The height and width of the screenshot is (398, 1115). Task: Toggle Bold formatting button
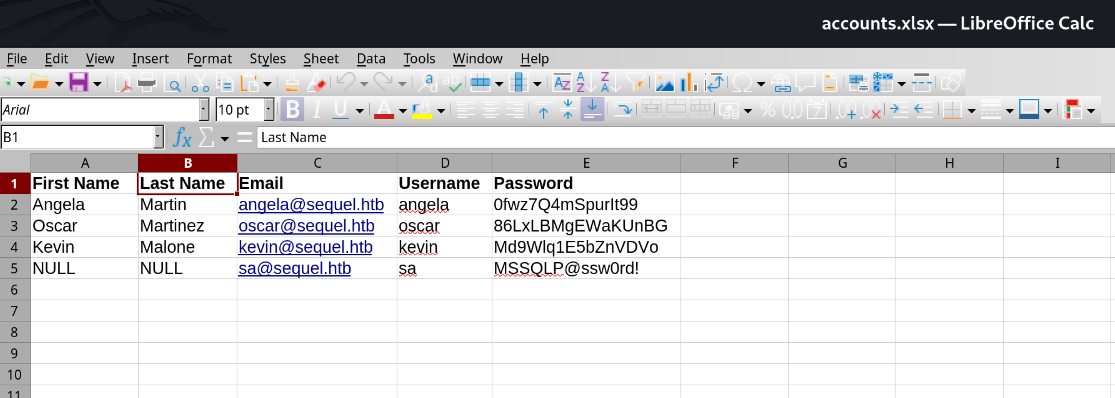pyautogui.click(x=292, y=109)
